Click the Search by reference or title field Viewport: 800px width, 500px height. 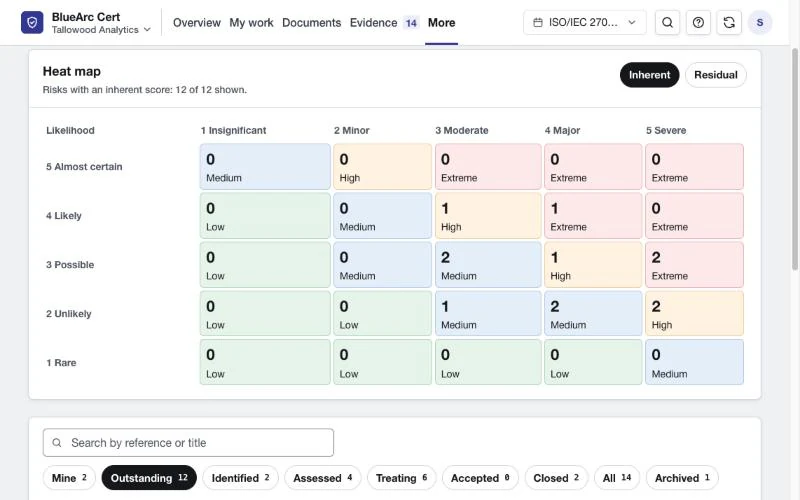[188, 442]
